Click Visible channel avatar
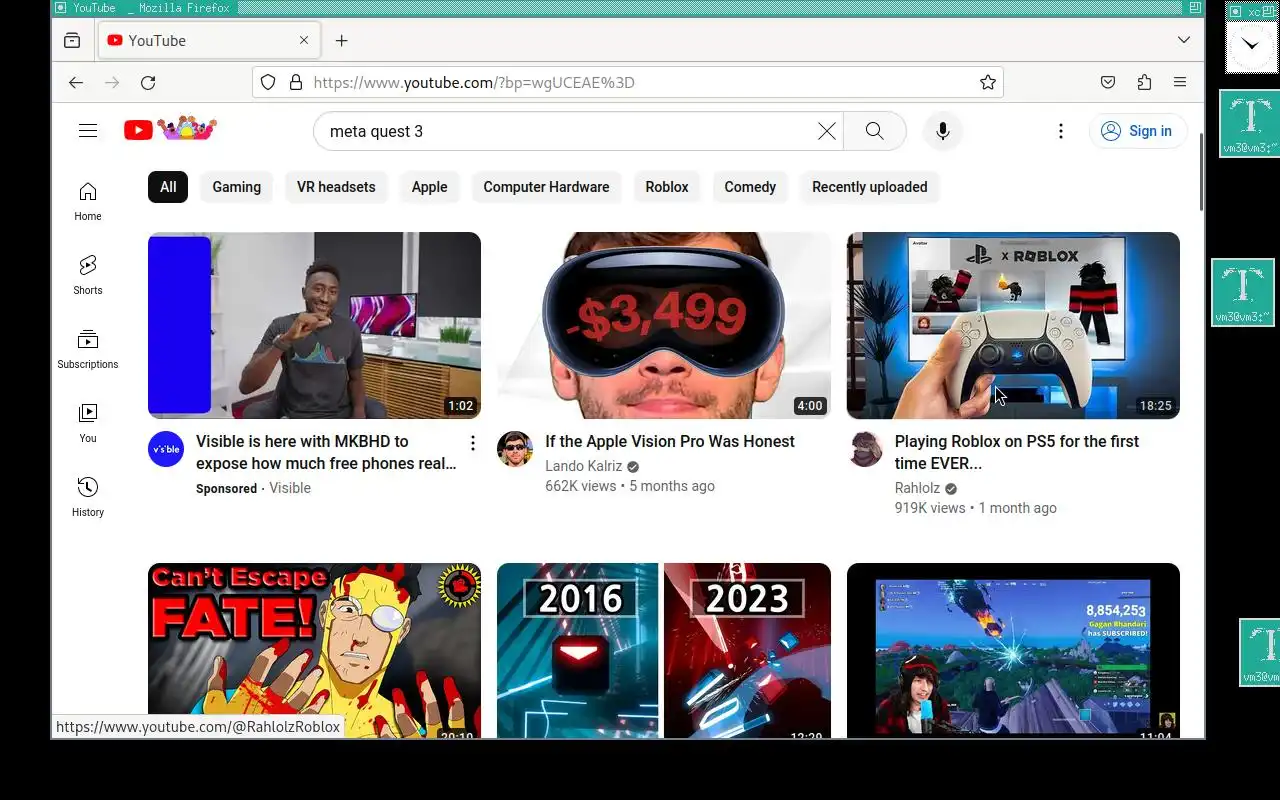The height and width of the screenshot is (800, 1280). [x=166, y=449]
